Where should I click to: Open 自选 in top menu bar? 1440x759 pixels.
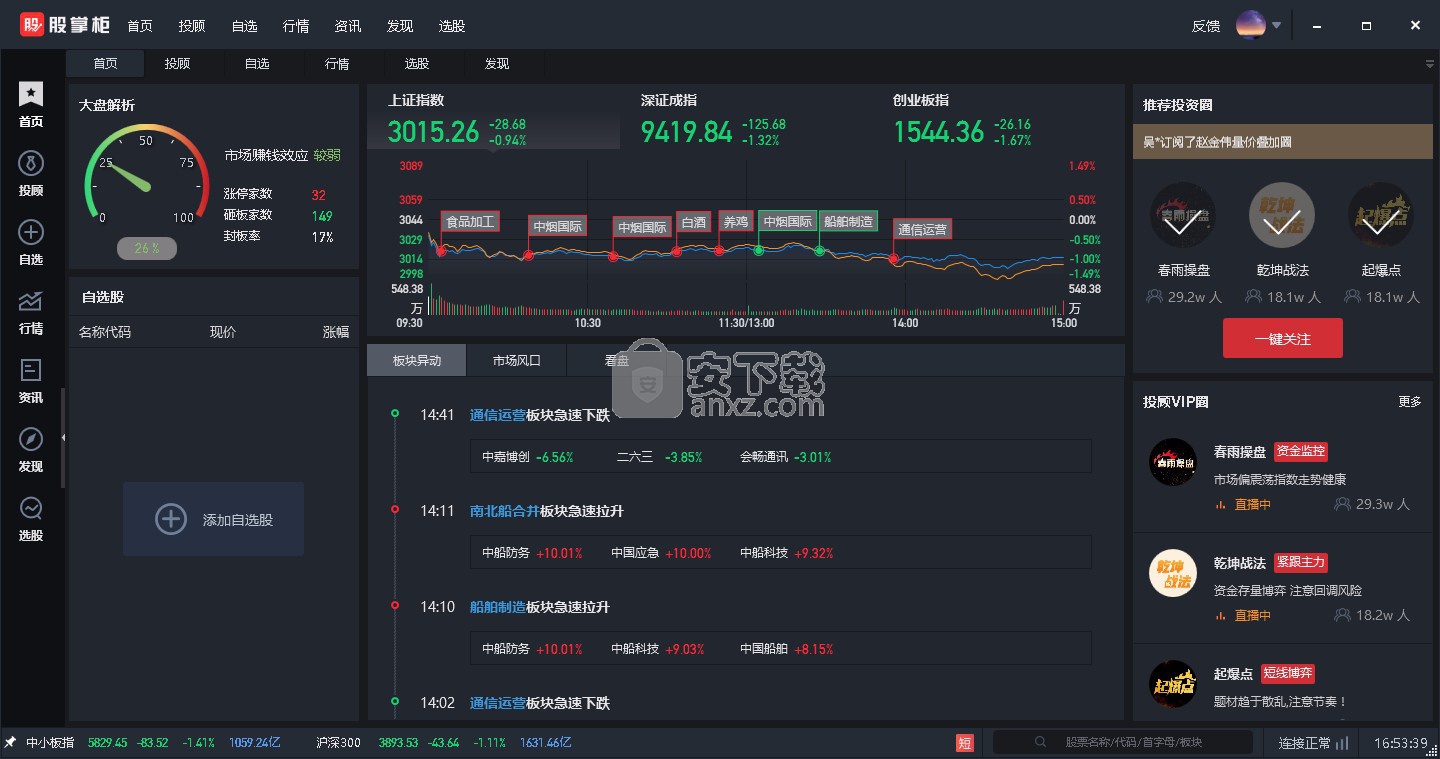pyautogui.click(x=244, y=26)
